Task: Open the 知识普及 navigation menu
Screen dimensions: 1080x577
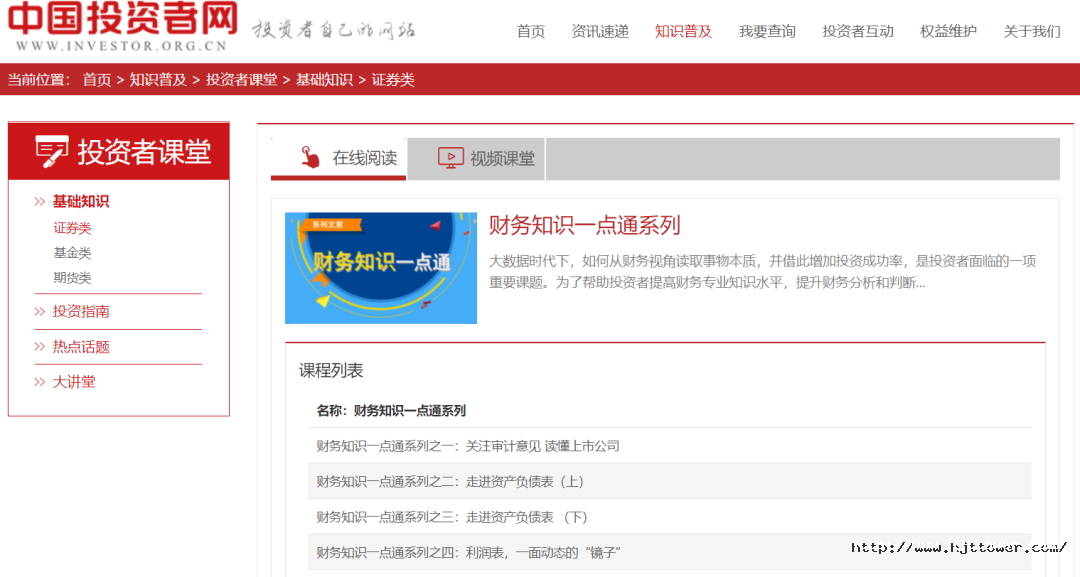Action: [x=683, y=31]
